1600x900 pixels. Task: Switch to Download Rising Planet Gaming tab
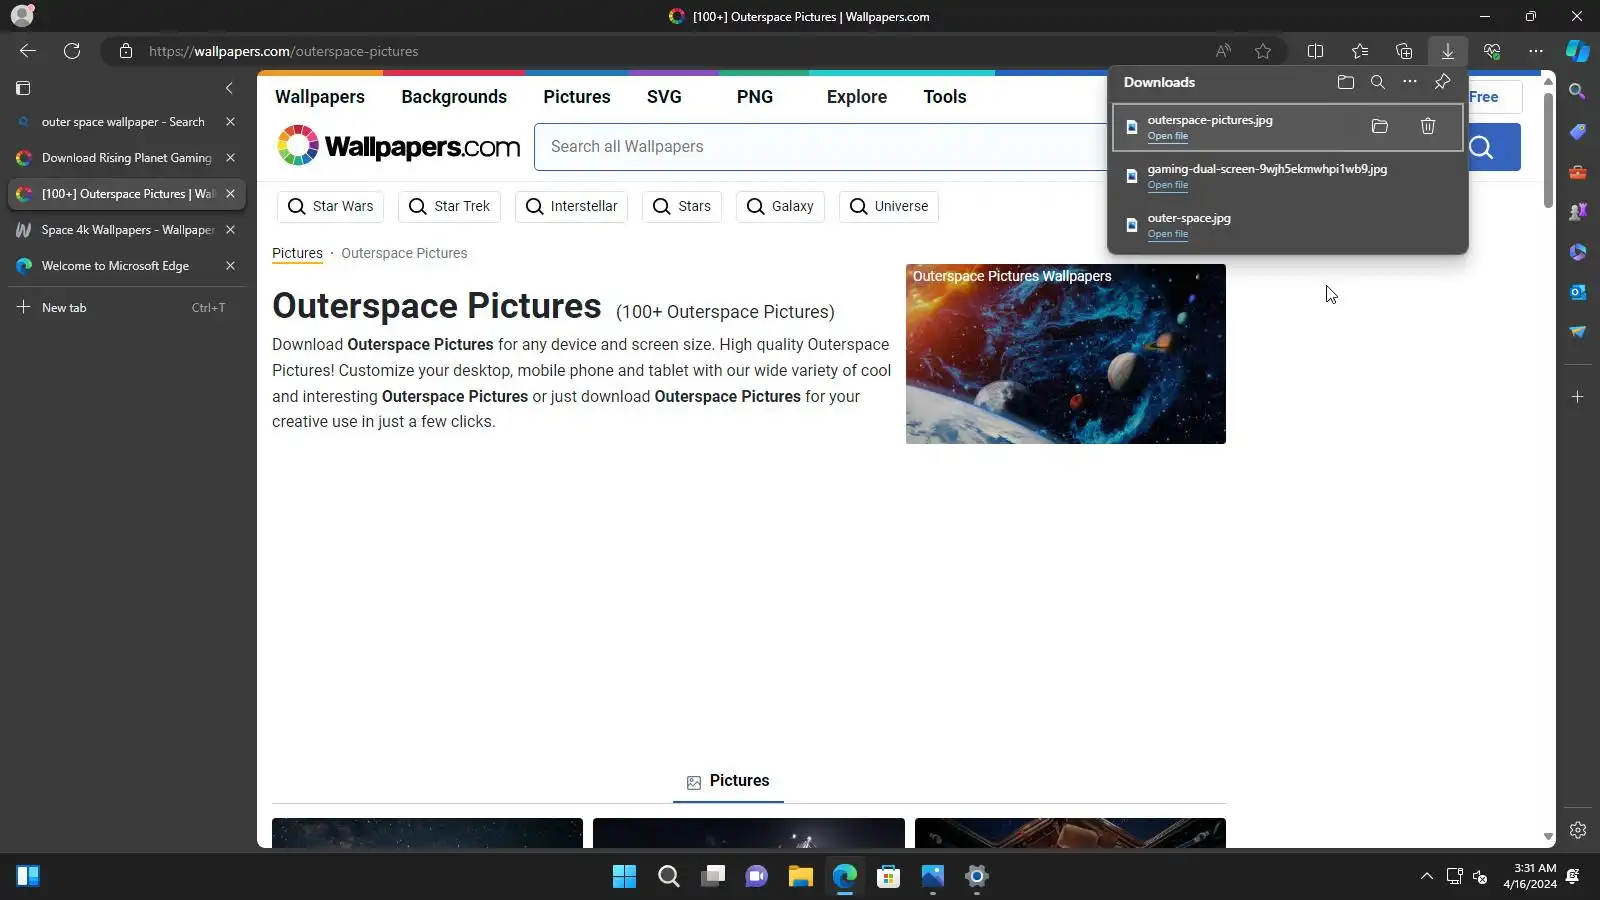[x=127, y=158]
